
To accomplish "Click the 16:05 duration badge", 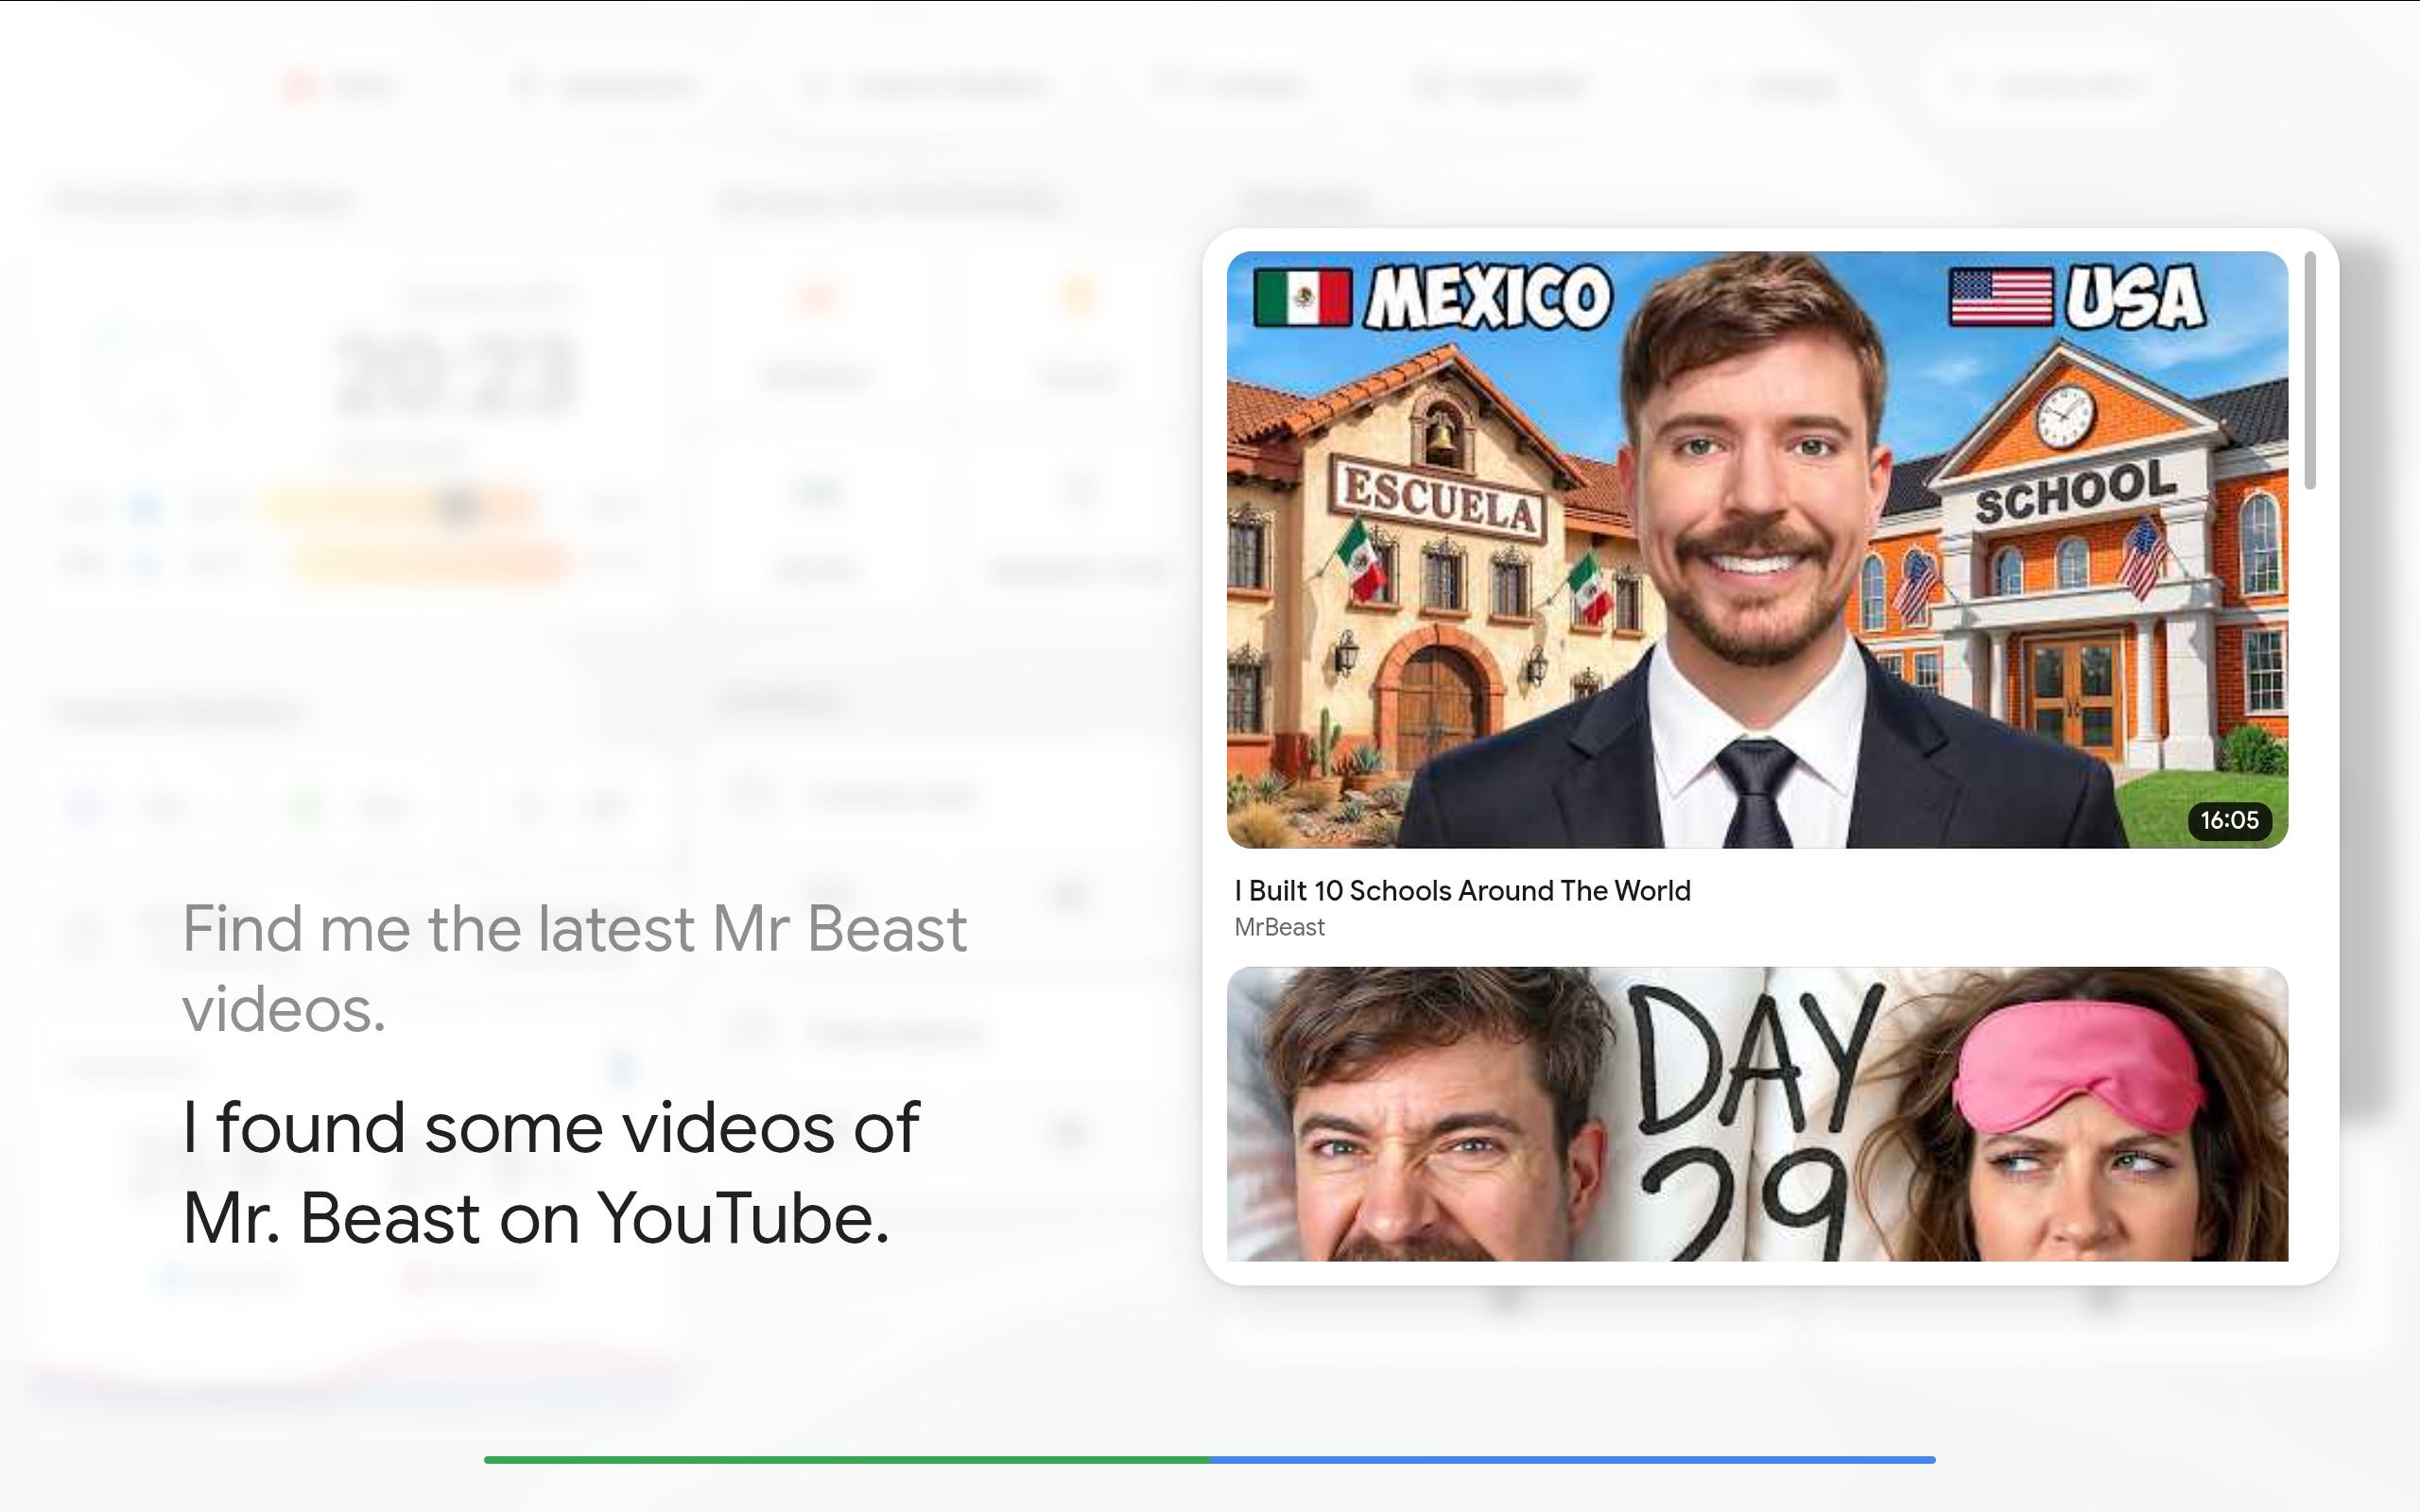I will pos(2229,820).
